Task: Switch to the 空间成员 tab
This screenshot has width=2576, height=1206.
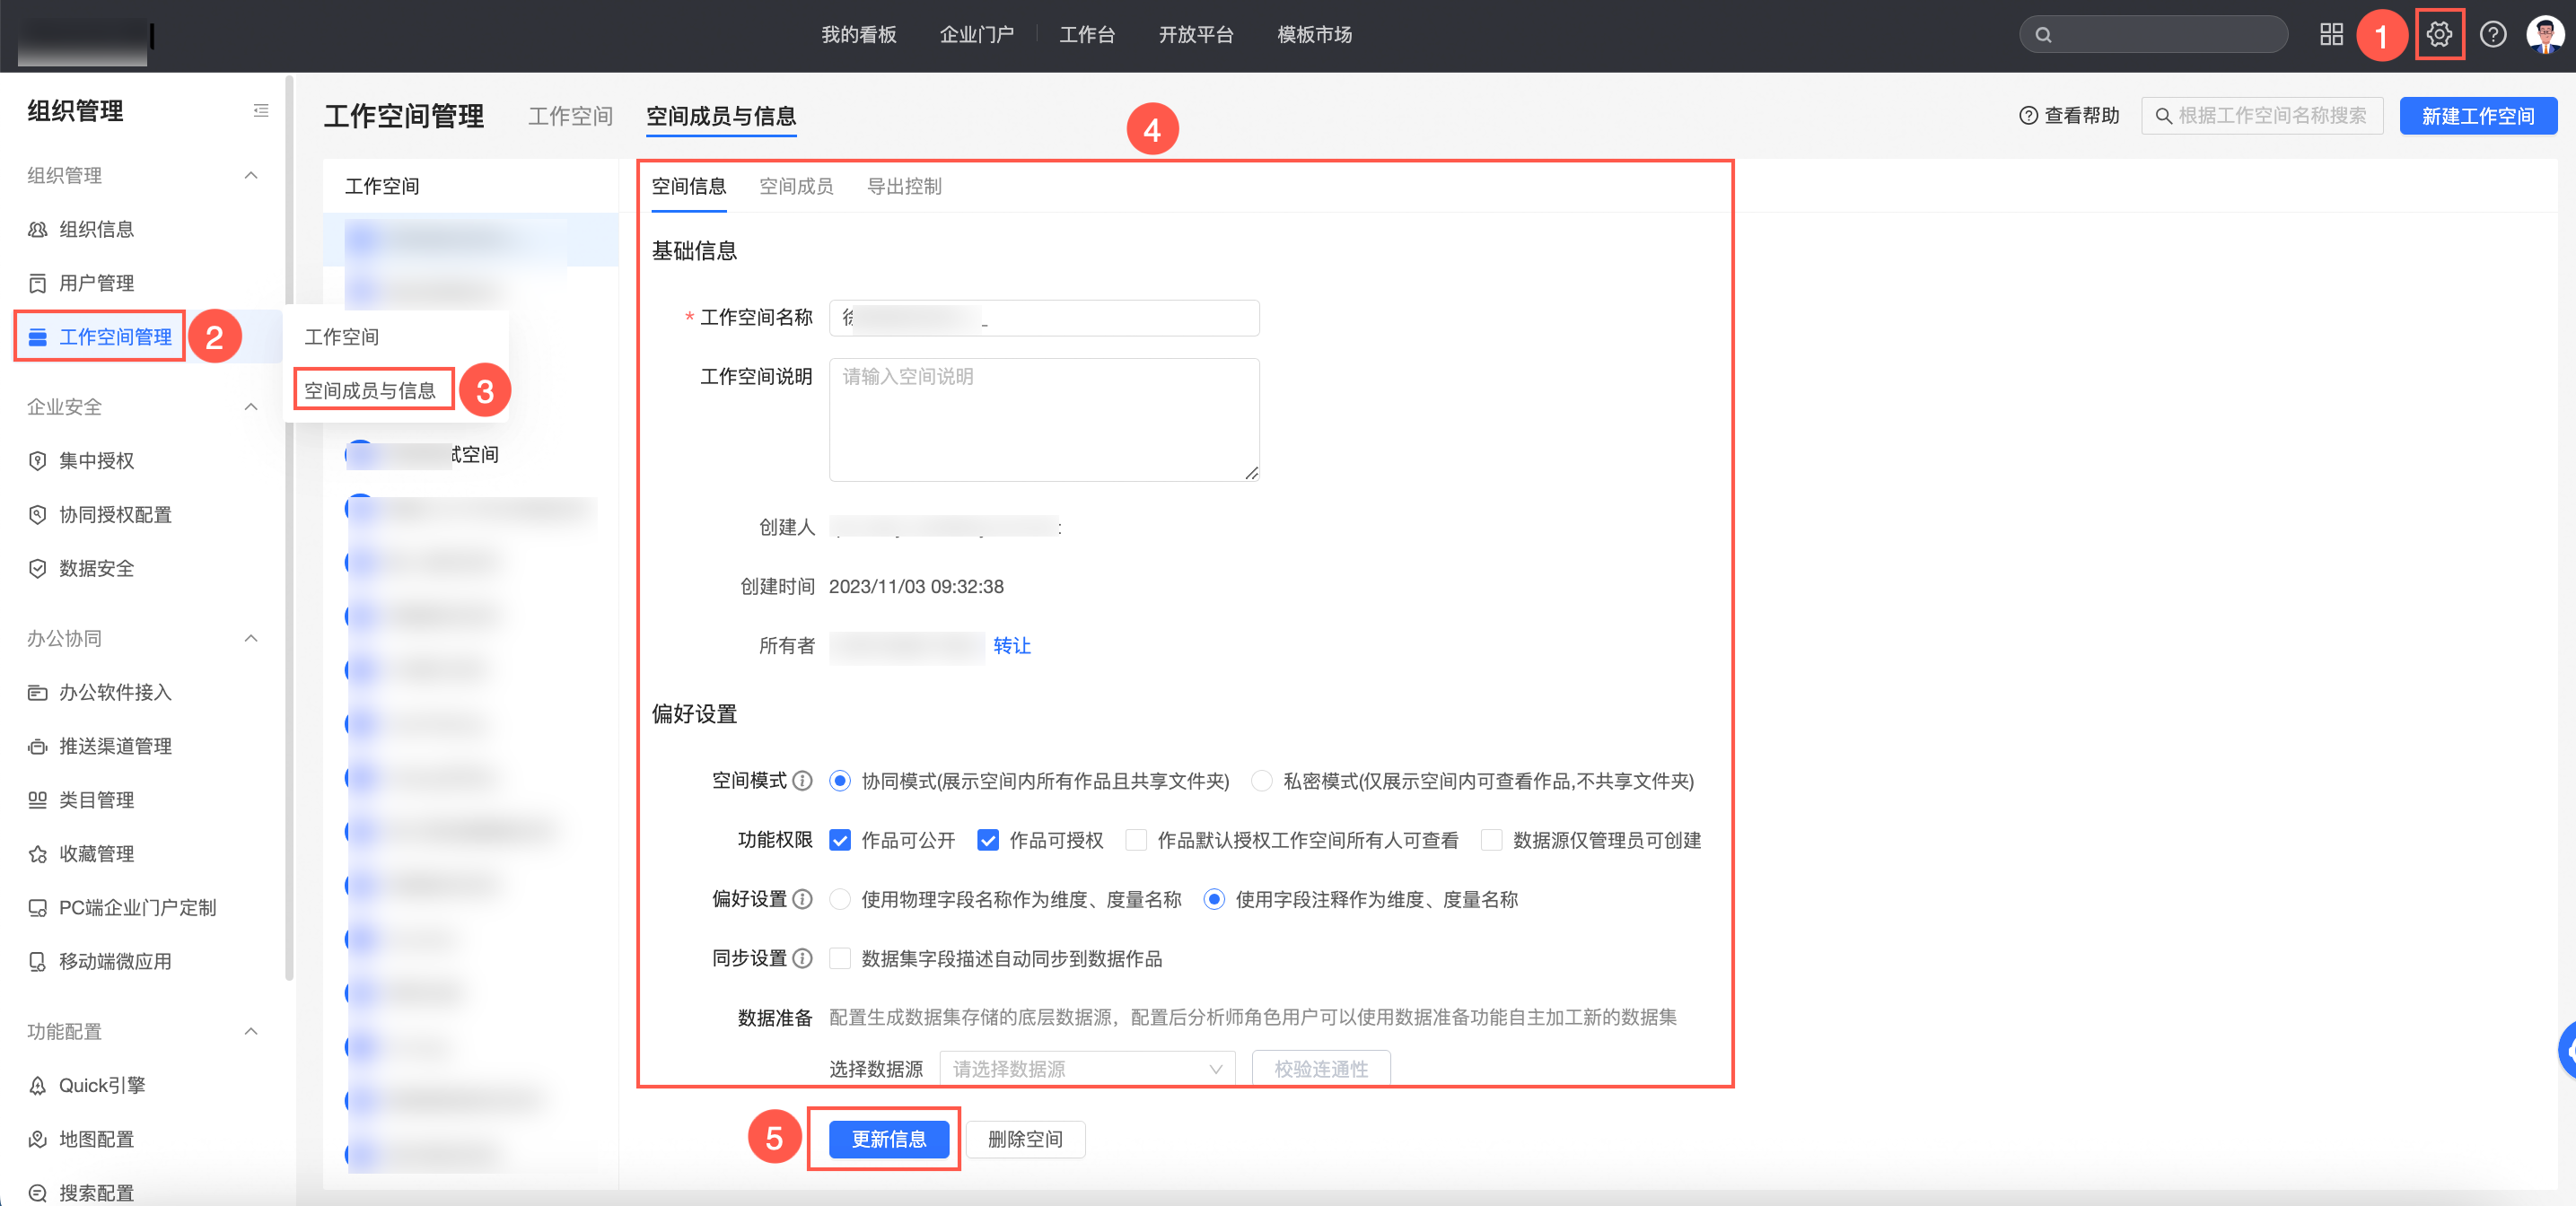Action: click(x=795, y=186)
